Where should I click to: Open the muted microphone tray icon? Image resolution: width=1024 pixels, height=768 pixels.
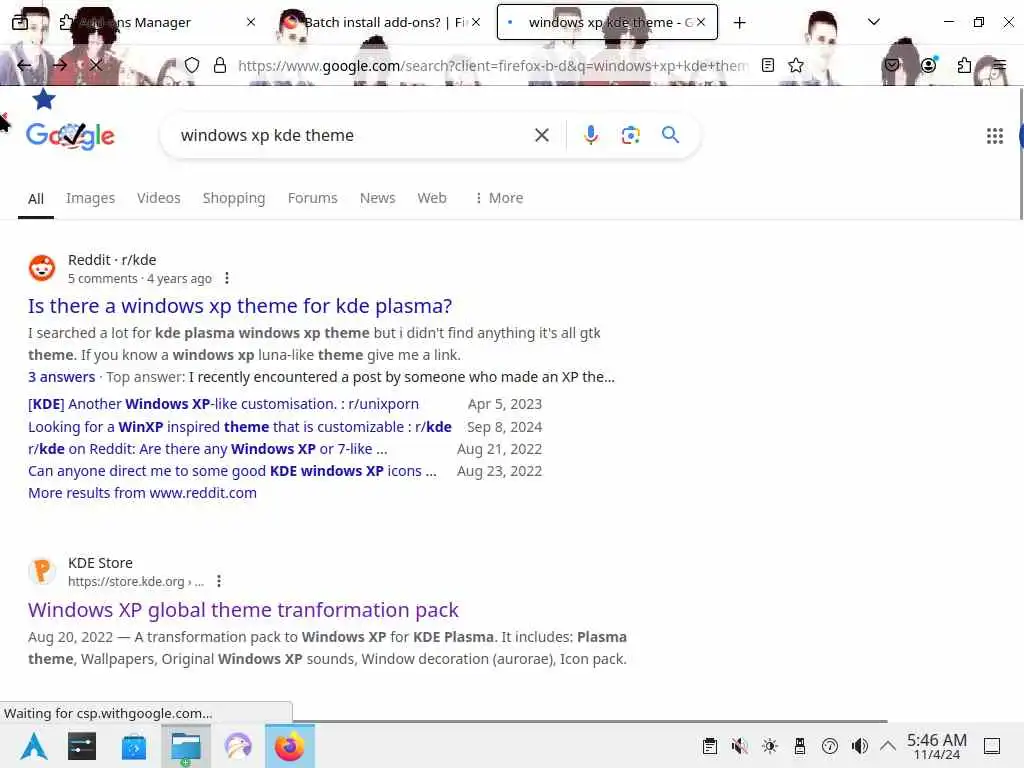point(739,746)
